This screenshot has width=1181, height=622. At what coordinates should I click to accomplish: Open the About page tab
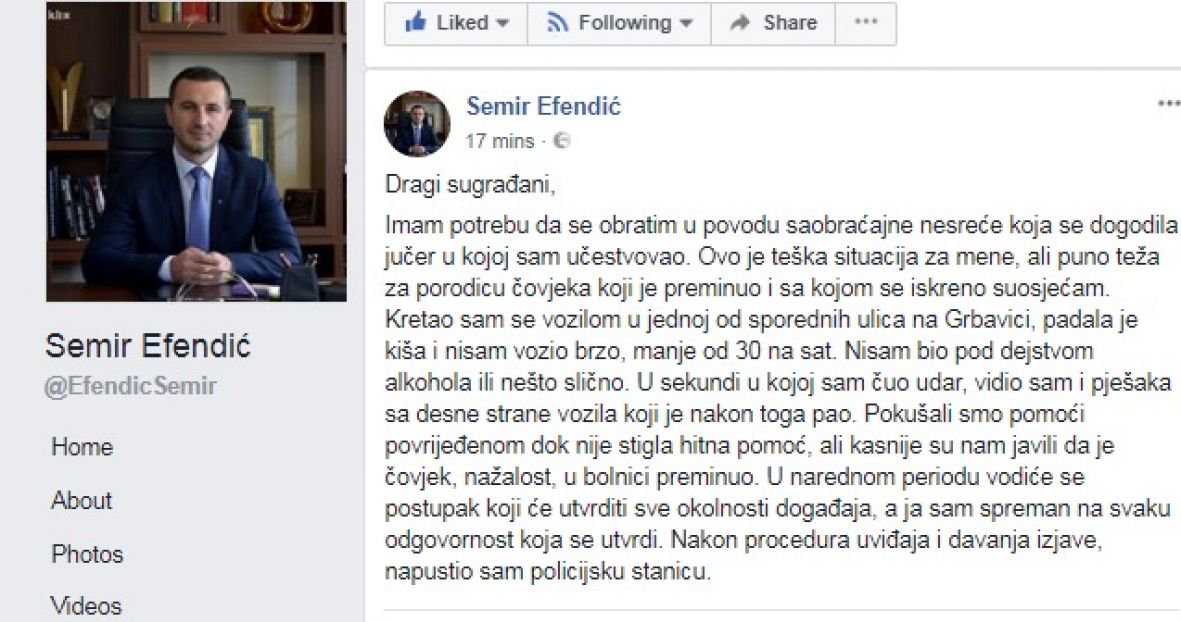(81, 500)
